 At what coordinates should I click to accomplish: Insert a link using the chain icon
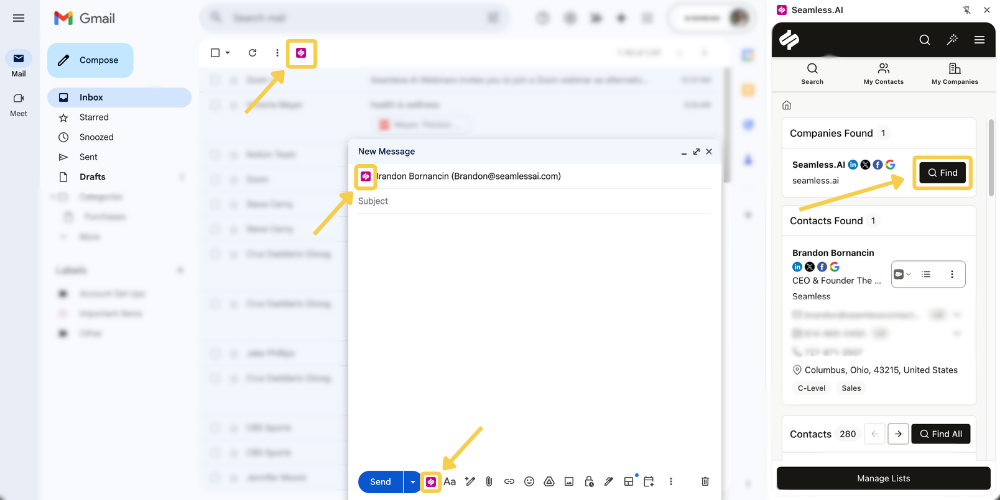click(x=509, y=482)
